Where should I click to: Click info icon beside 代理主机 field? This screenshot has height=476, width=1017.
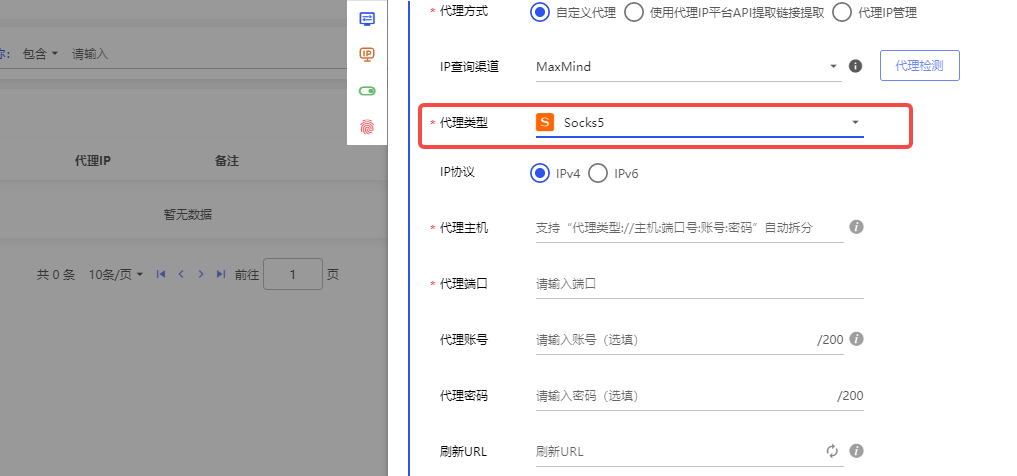coord(856,227)
